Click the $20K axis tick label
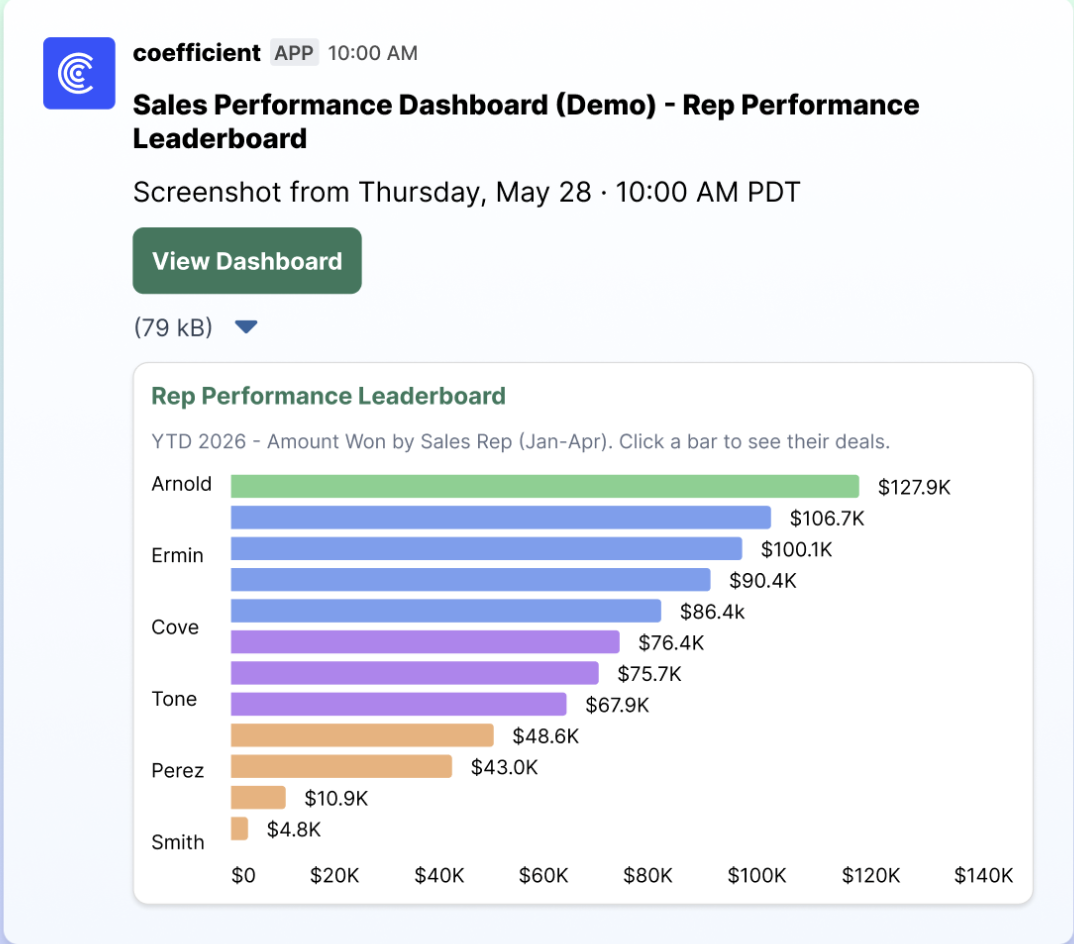The image size is (1074, 944). click(334, 875)
